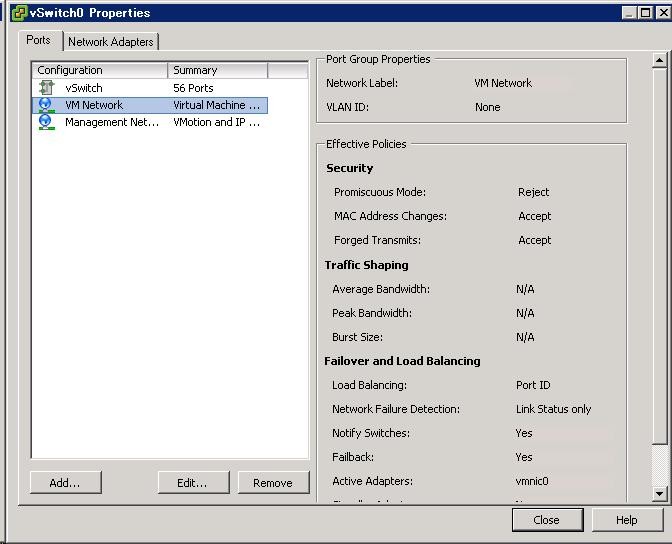This screenshot has width=672, height=544.
Task: Click the 'Promiscuous Mode:' label
Action: (380, 192)
